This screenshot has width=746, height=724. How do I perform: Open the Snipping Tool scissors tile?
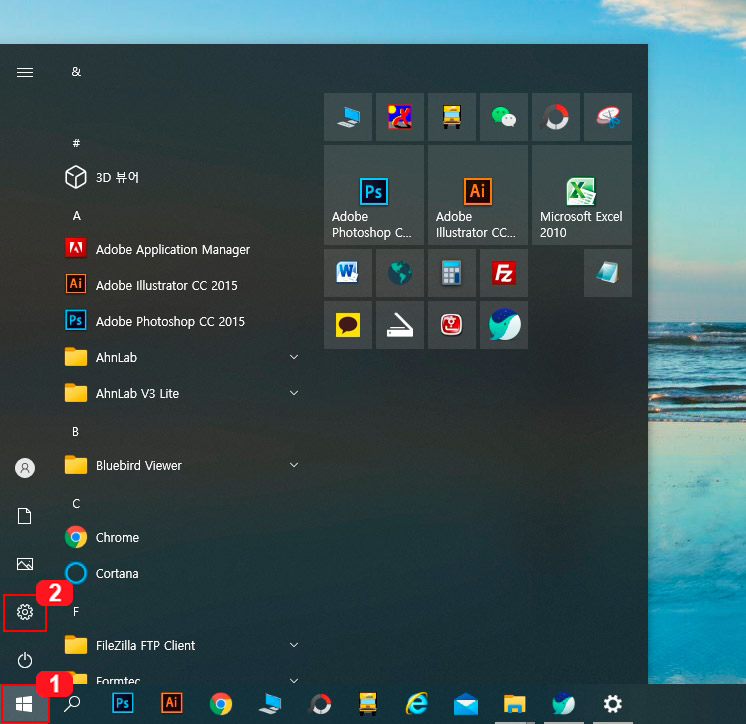pyautogui.click(x=608, y=117)
